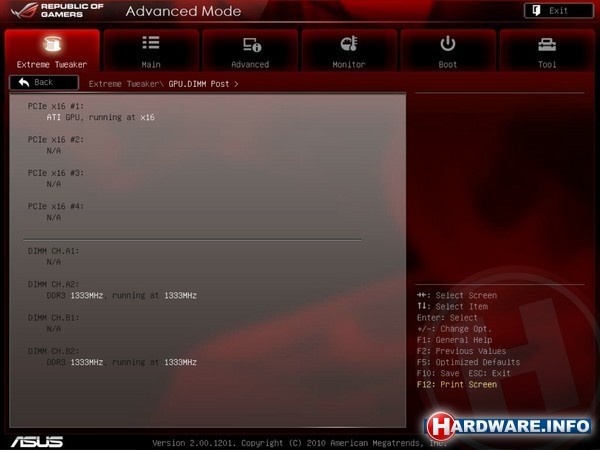This screenshot has height=450, width=600.
Task: Click the 'F2: Previous Values' line
Action: coord(461,351)
